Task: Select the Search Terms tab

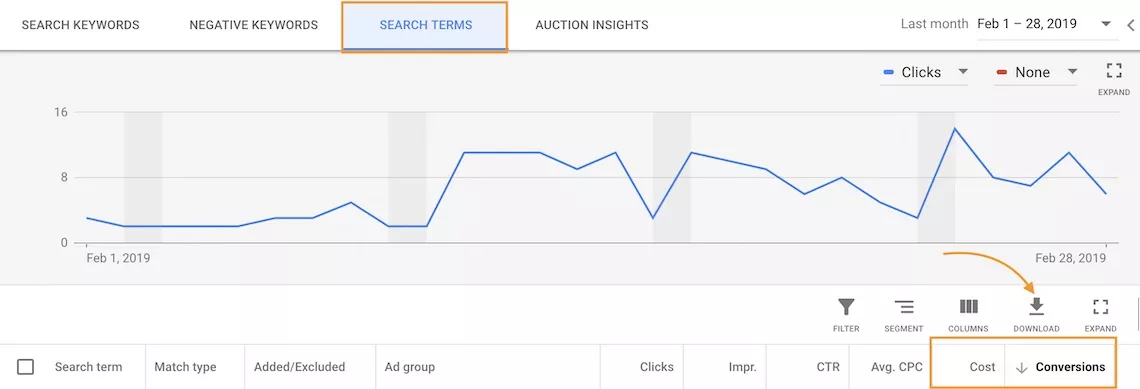Action: point(425,25)
